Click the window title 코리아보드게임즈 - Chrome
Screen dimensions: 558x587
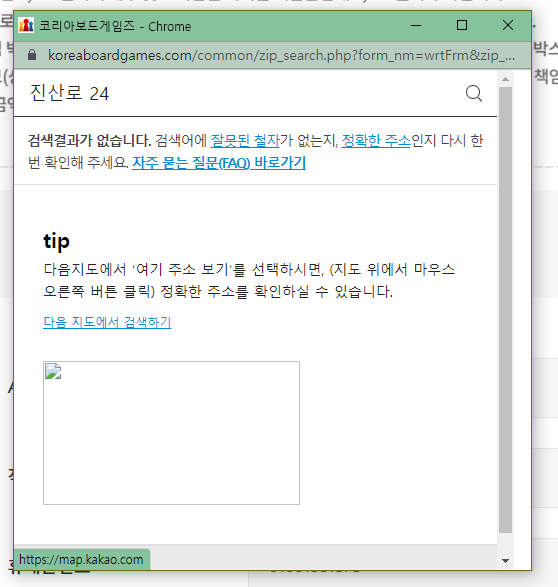(x=115, y=26)
